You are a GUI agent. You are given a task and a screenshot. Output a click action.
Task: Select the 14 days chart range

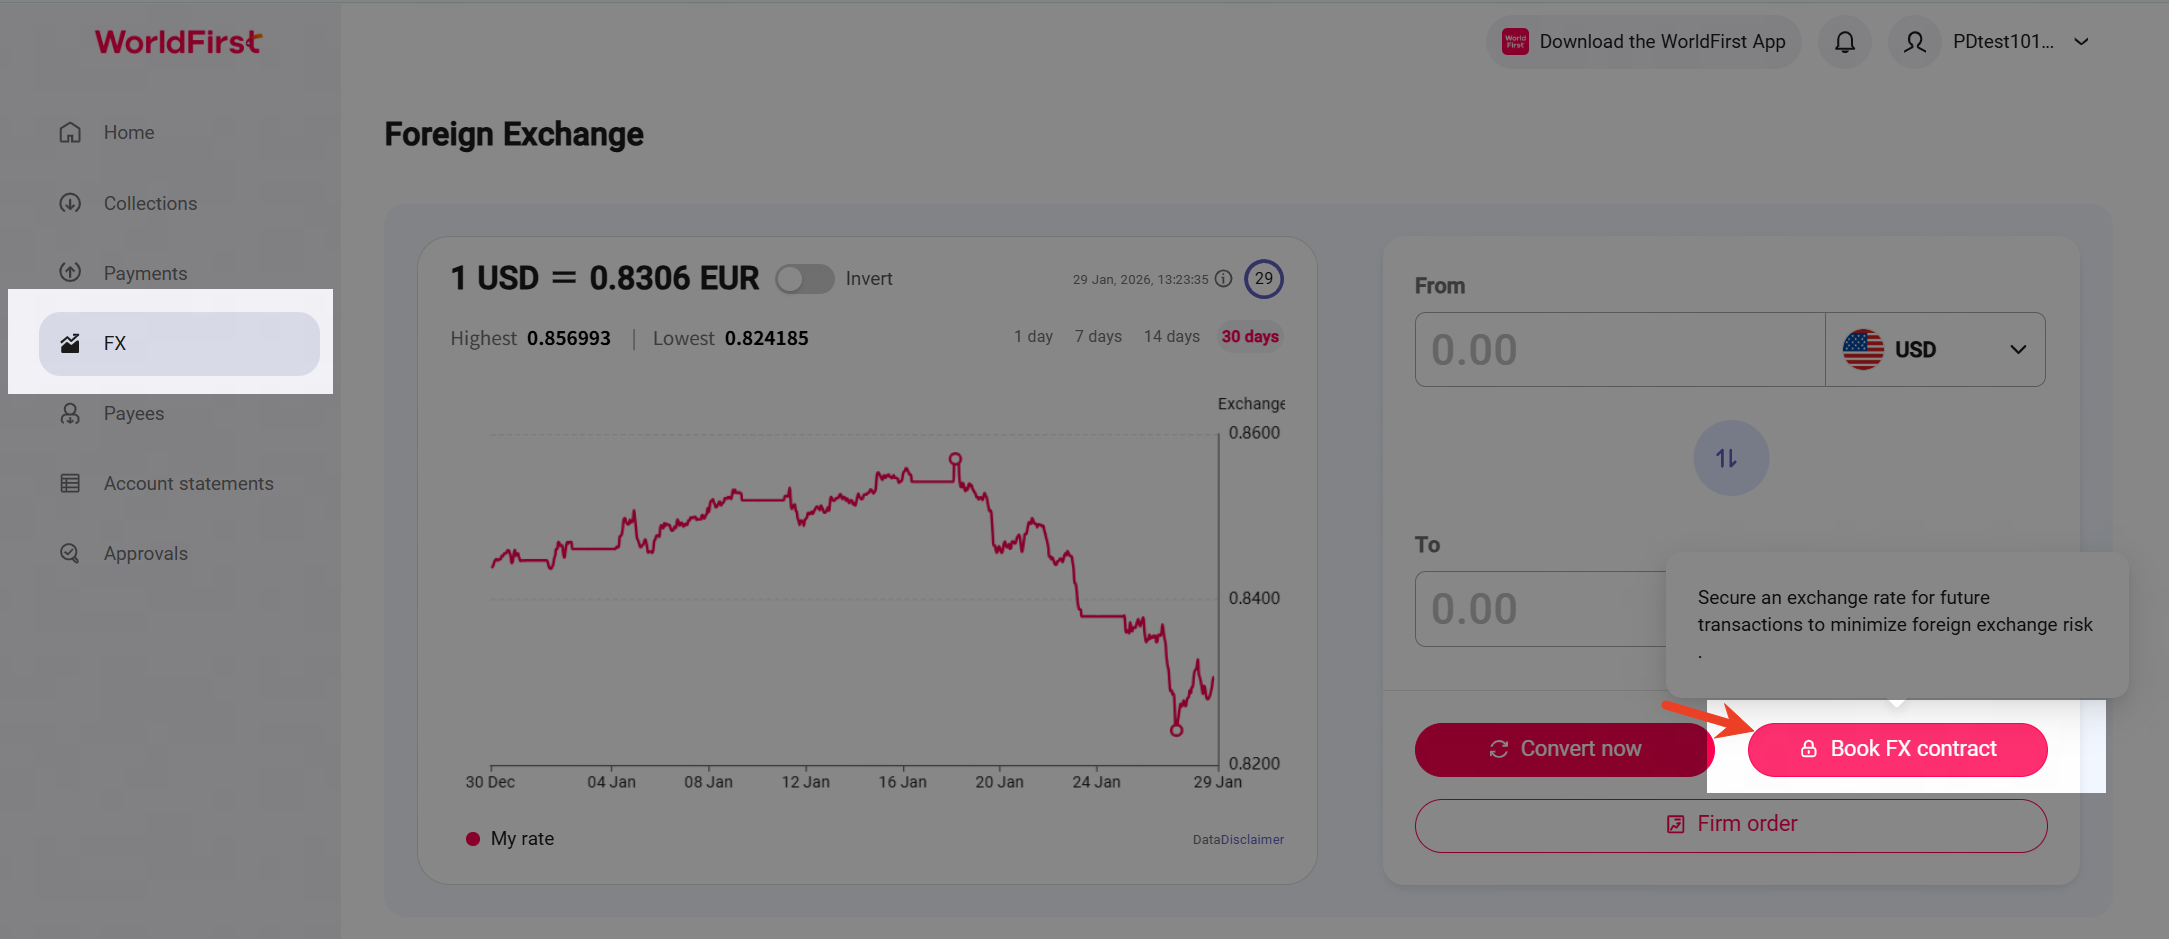1171,337
